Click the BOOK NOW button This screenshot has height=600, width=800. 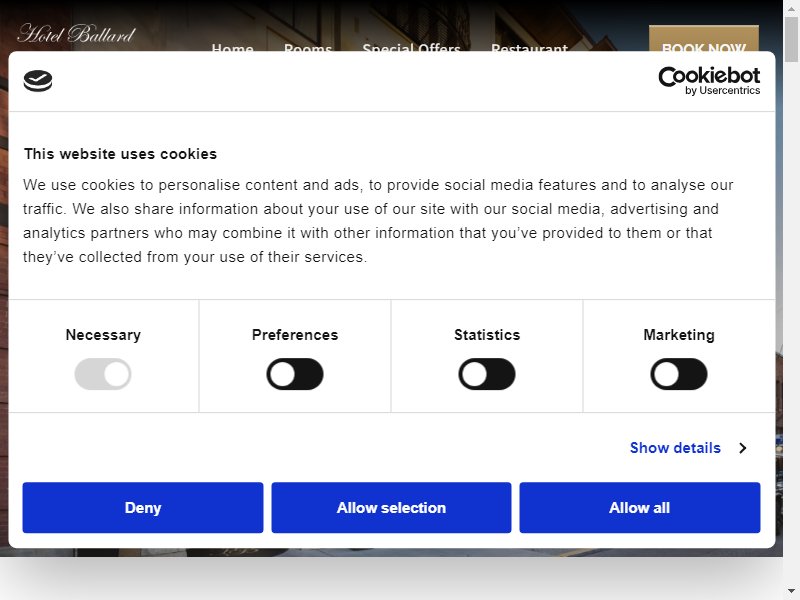click(704, 39)
